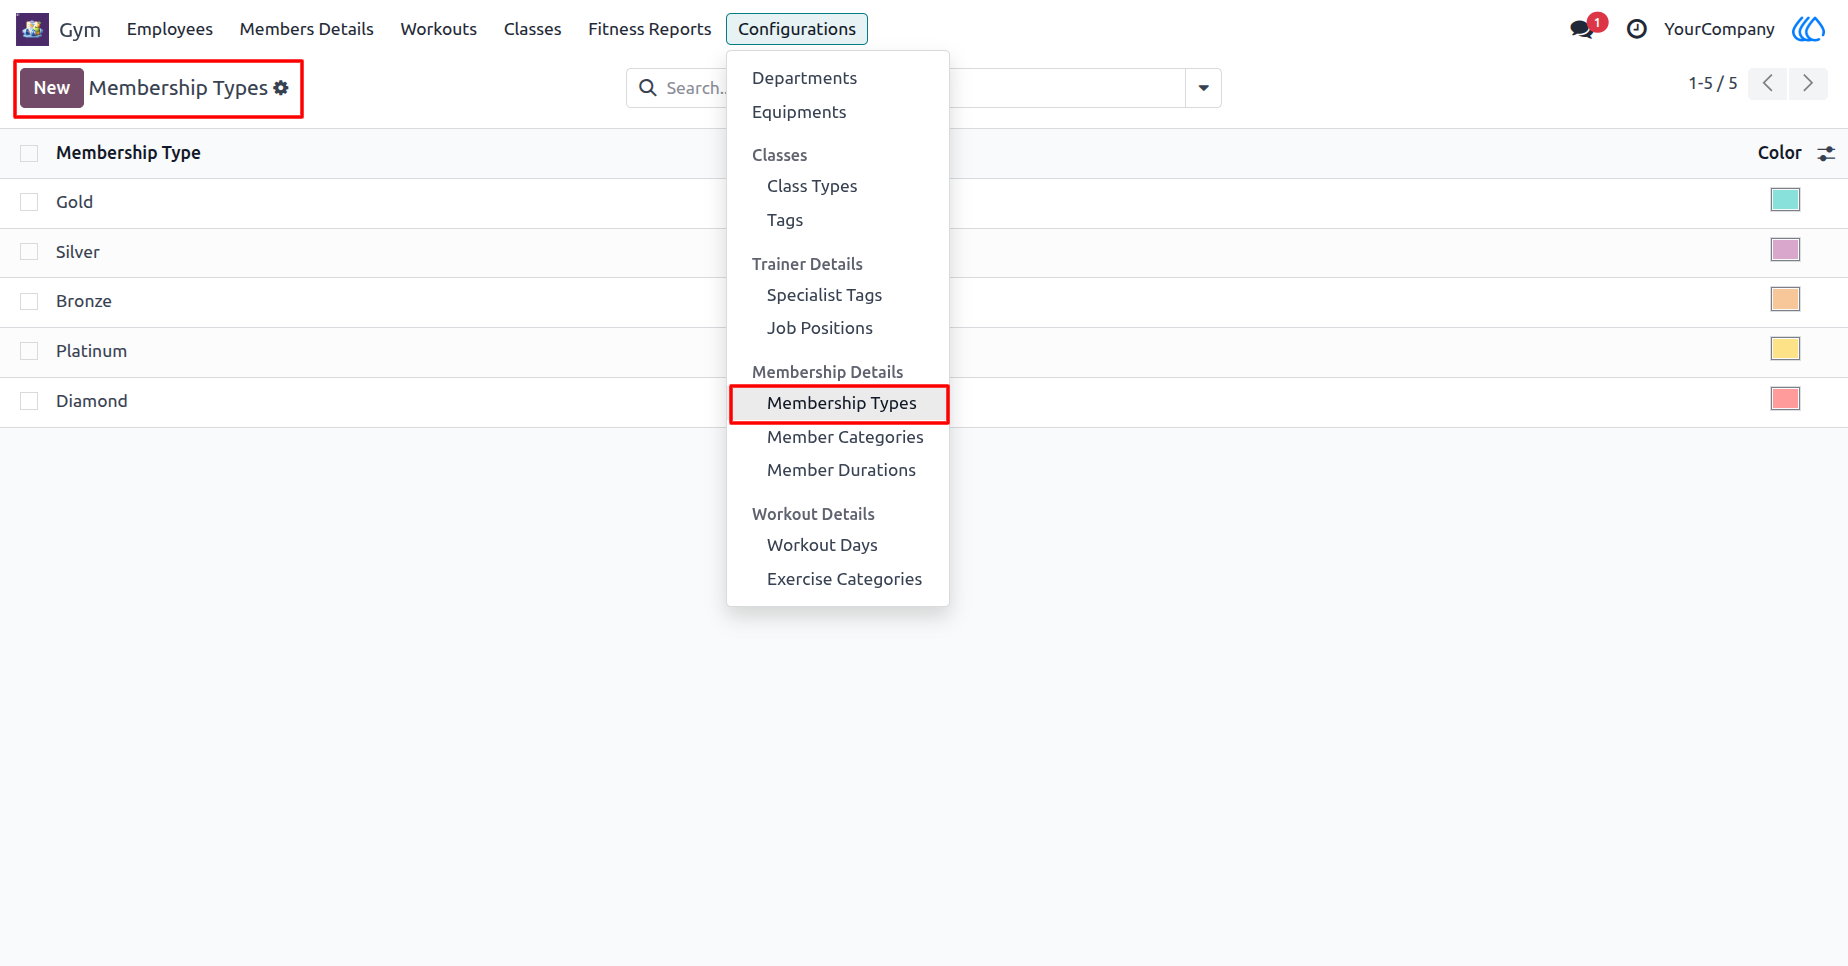This screenshot has height=966, width=1848.
Task: Choose Job Positions menu entry
Action: (x=838, y=328)
